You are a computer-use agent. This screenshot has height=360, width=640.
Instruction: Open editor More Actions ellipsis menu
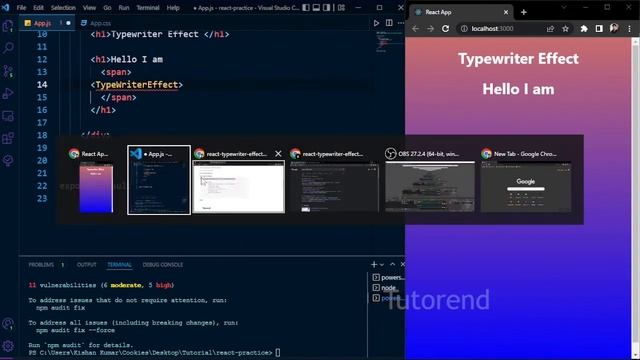(x=401, y=23)
